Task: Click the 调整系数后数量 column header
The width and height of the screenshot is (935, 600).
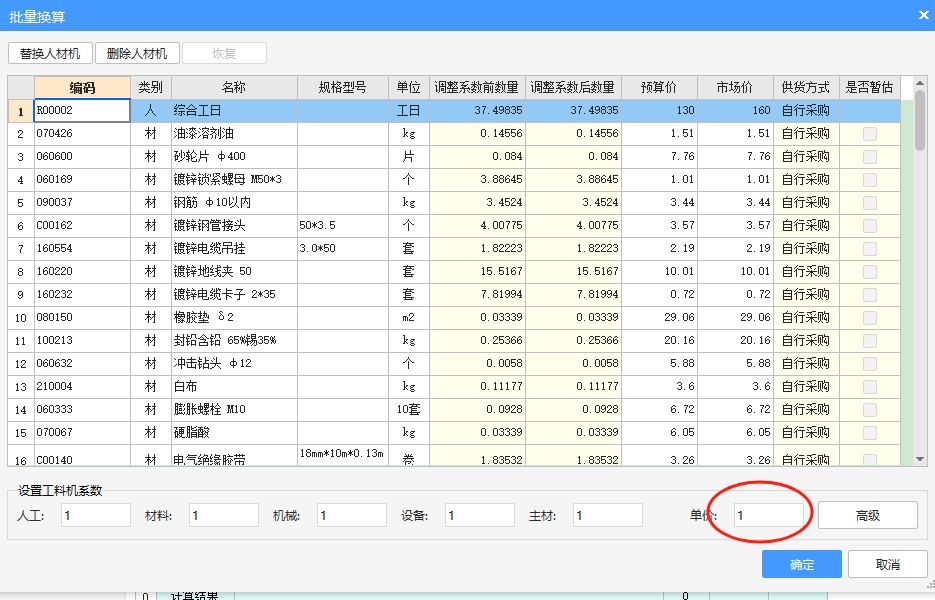Action: coord(573,88)
